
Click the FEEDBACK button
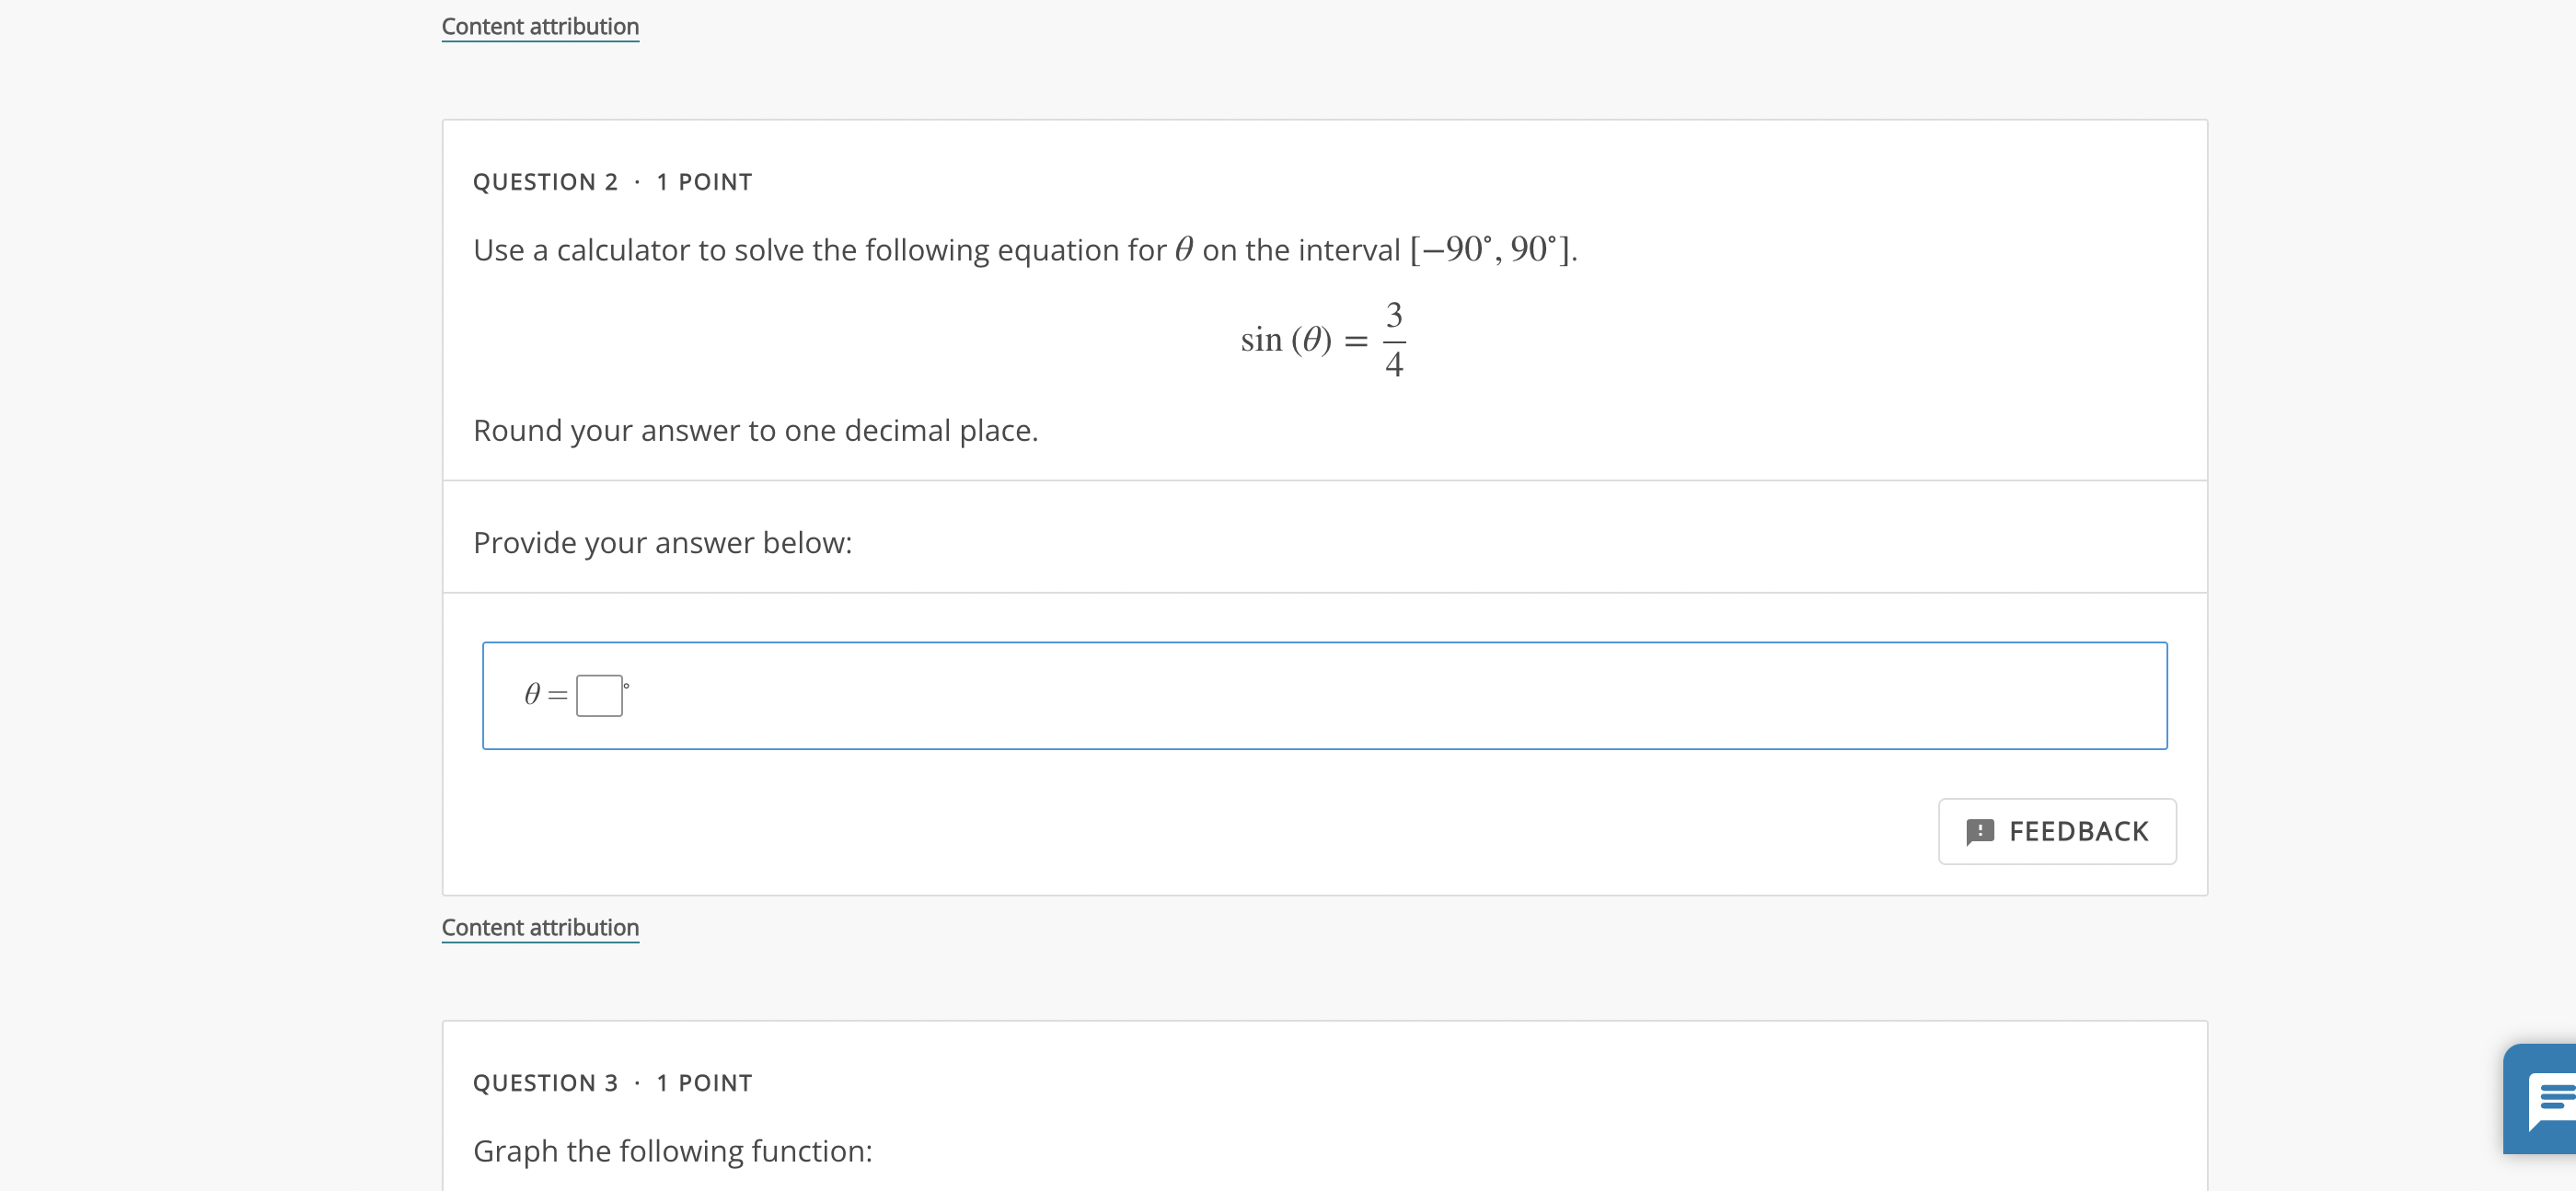tap(2057, 831)
